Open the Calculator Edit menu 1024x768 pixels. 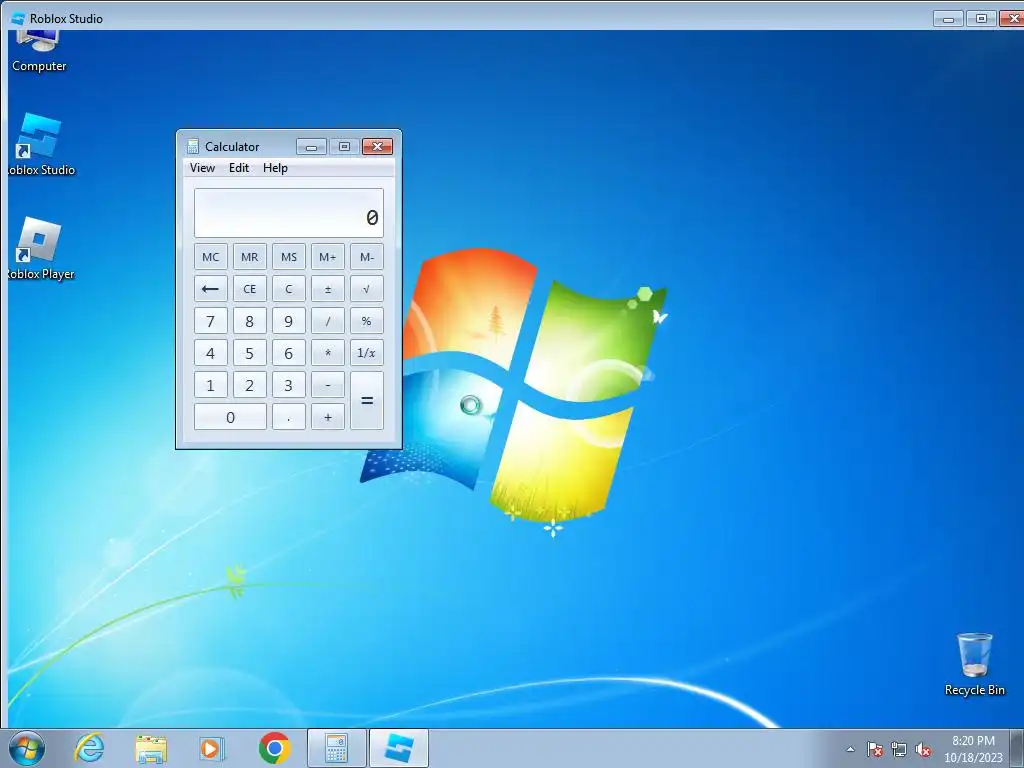pos(238,168)
